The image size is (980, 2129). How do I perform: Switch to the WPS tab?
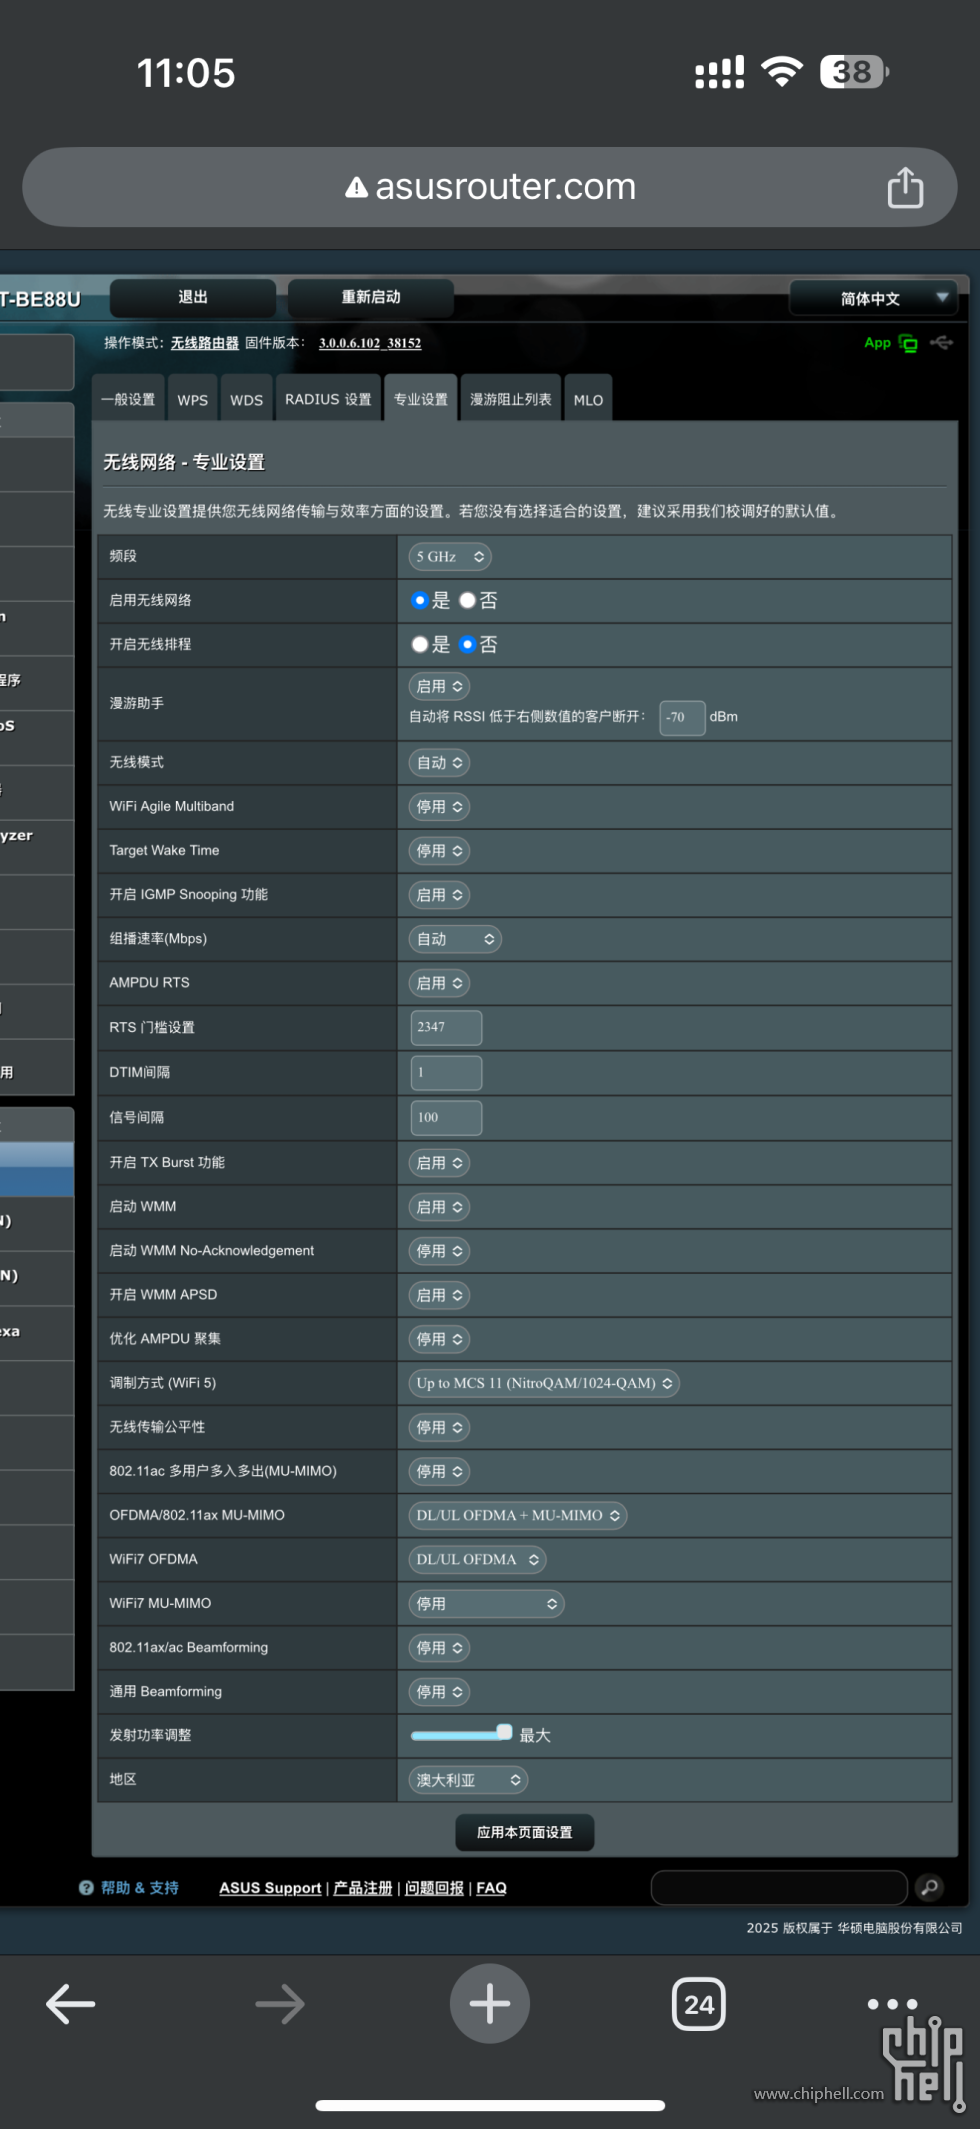(193, 399)
